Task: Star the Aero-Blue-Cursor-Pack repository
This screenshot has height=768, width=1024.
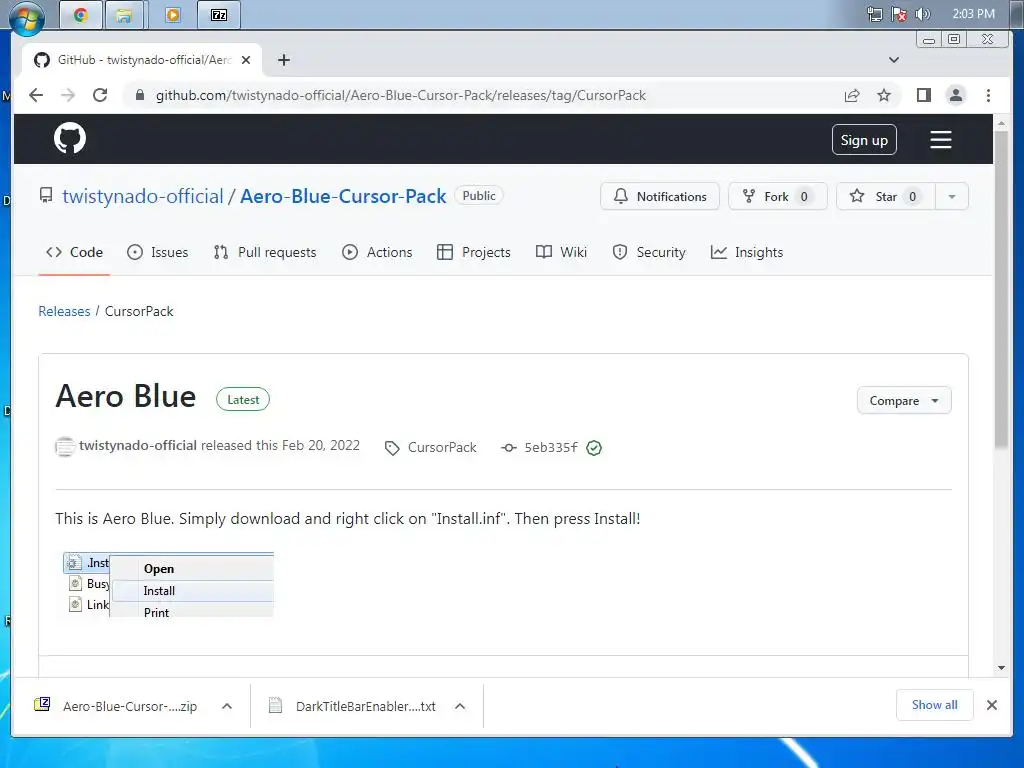Action: coord(886,197)
